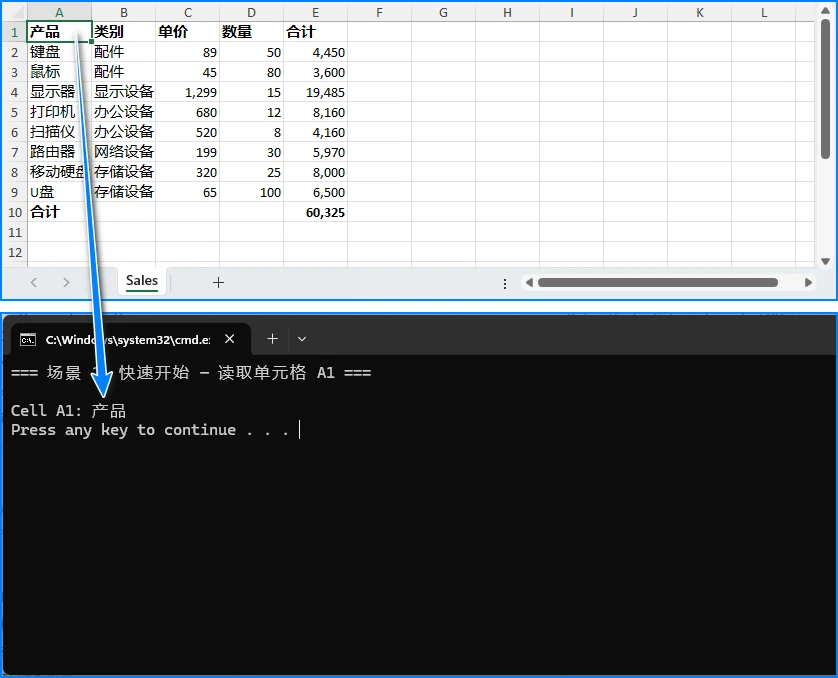Screen dimensions: 838x678
Task: Click the spreadsheet vertical scrollbar thumb
Action: pyautogui.click(x=825, y=89)
